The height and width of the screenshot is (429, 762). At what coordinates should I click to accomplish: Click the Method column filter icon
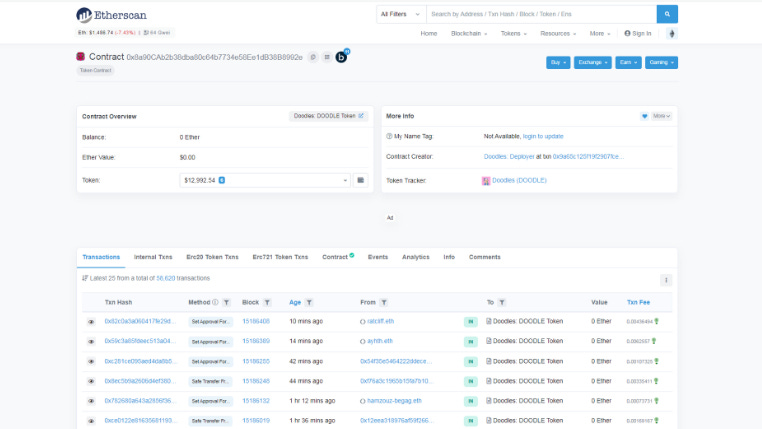[226, 302]
